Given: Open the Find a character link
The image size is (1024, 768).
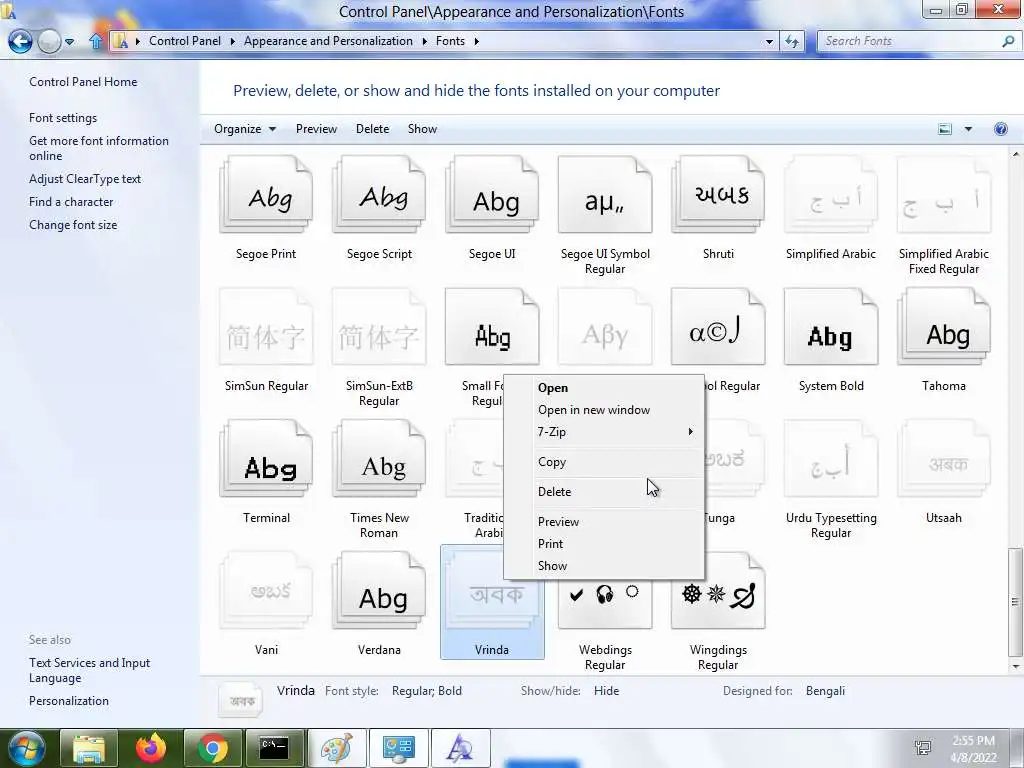Looking at the screenshot, I should 71,202.
